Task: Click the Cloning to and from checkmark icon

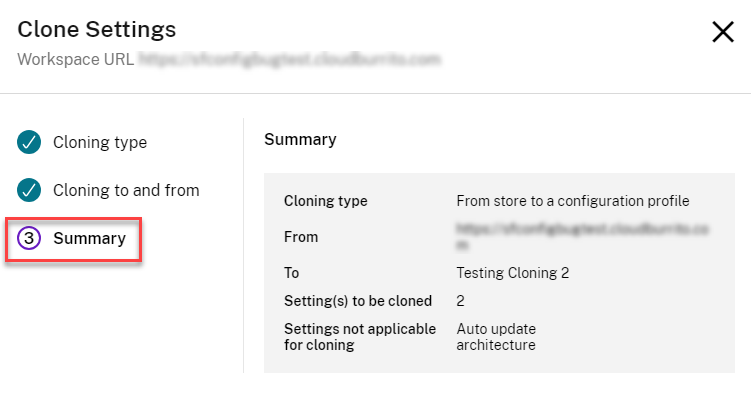Action: coord(28,190)
